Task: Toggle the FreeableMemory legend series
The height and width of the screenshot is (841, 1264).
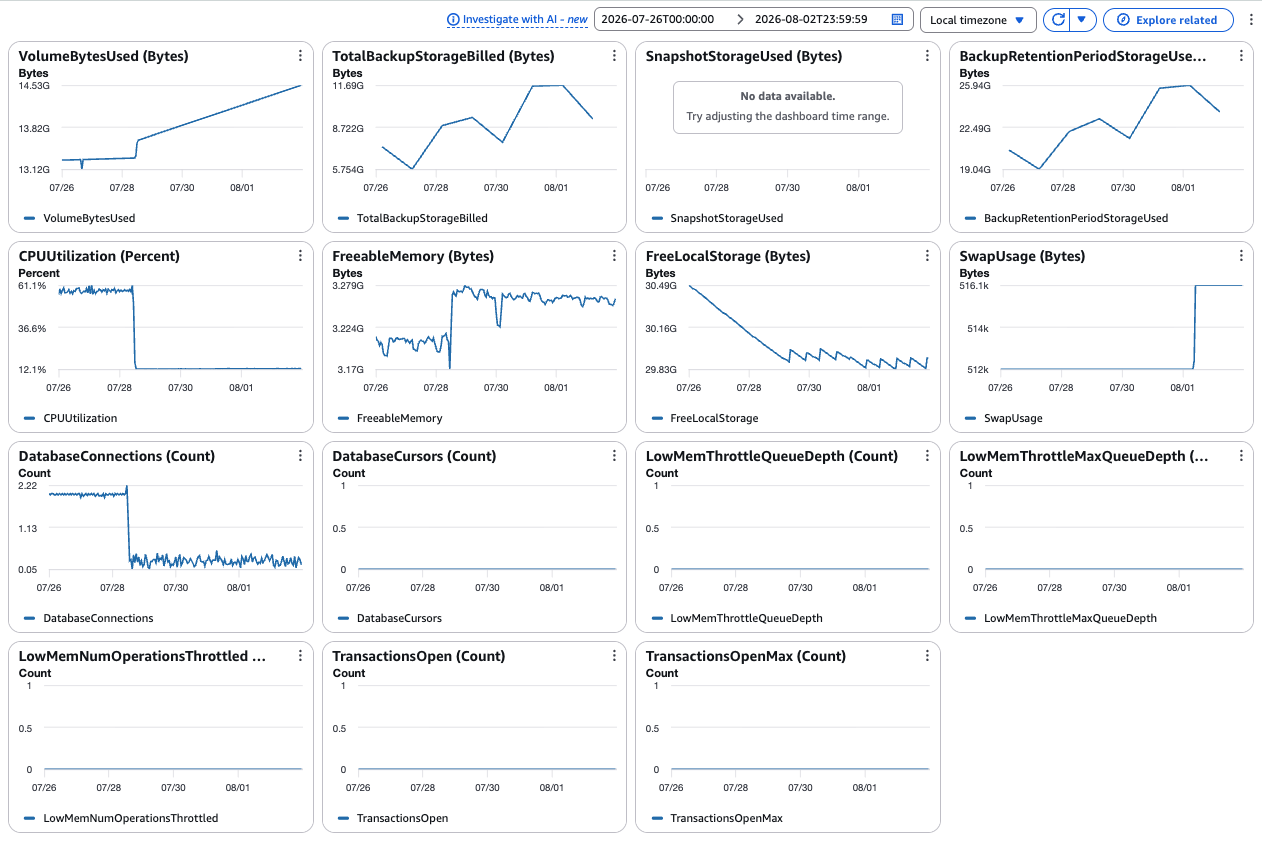Action: pos(389,418)
